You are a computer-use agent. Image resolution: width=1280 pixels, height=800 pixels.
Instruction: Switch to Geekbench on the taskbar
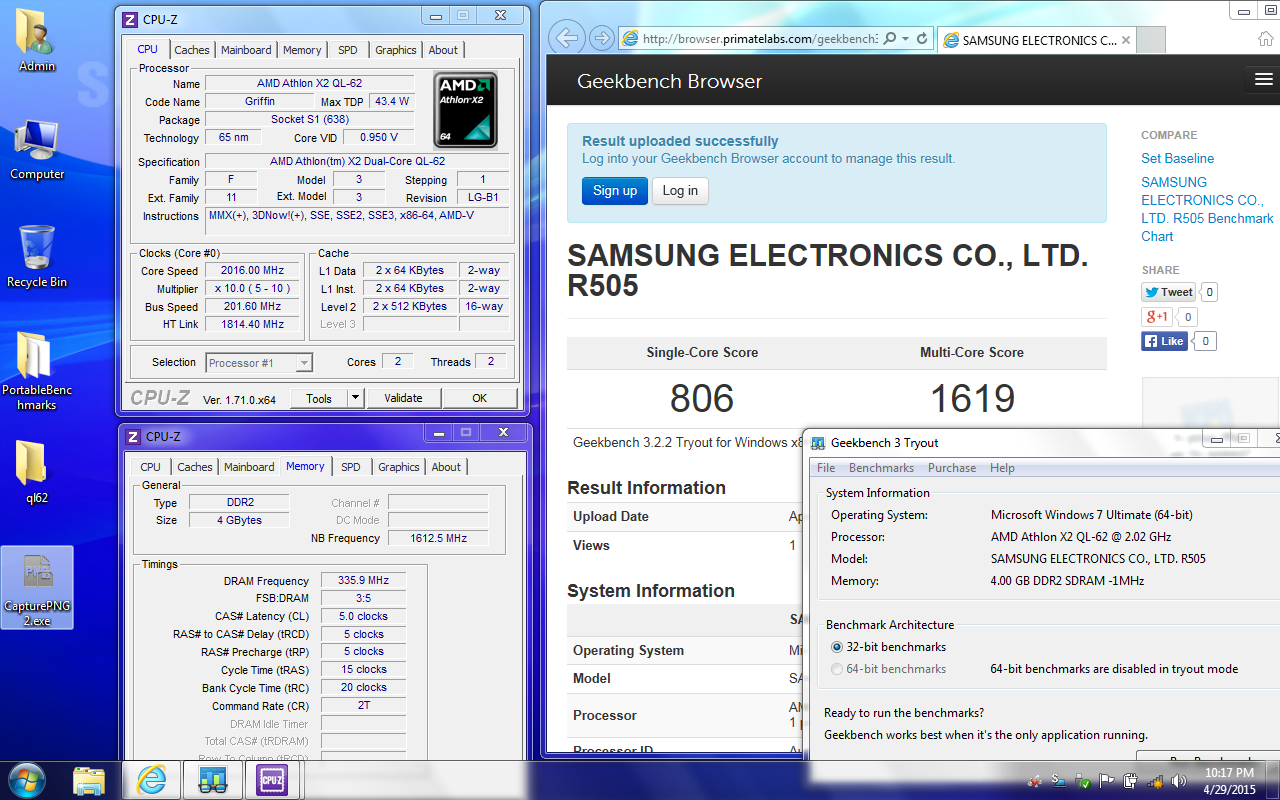click(213, 780)
